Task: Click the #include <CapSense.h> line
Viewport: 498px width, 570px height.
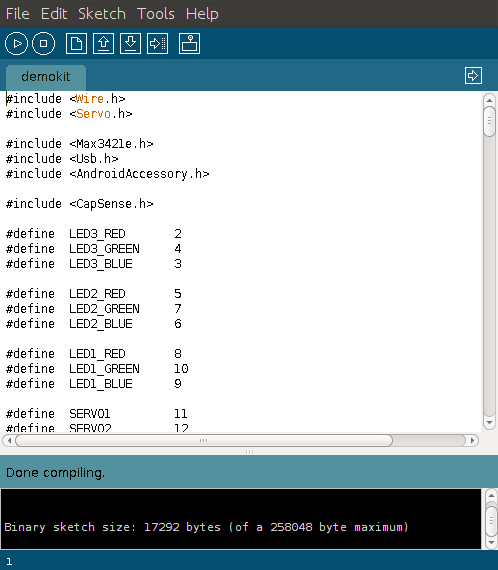Action: click(x=80, y=204)
